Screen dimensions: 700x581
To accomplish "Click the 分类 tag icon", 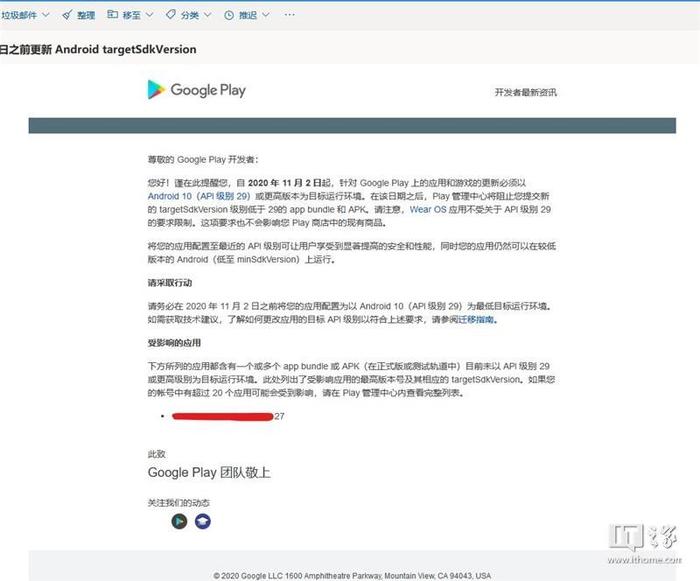I will pyautogui.click(x=170, y=15).
